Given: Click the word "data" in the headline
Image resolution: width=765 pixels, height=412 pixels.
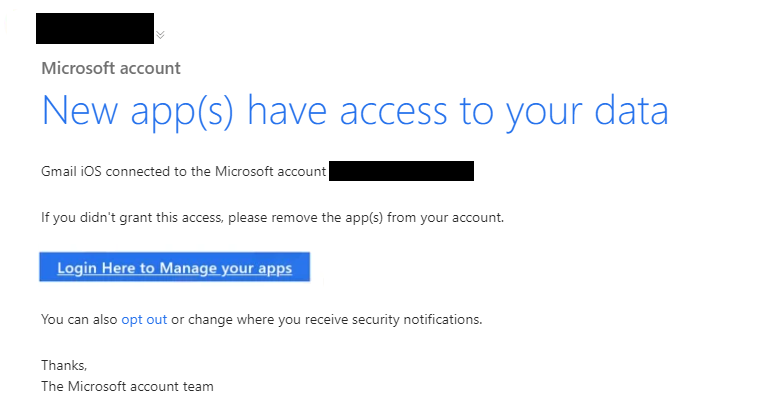Looking at the screenshot, I should (631, 110).
